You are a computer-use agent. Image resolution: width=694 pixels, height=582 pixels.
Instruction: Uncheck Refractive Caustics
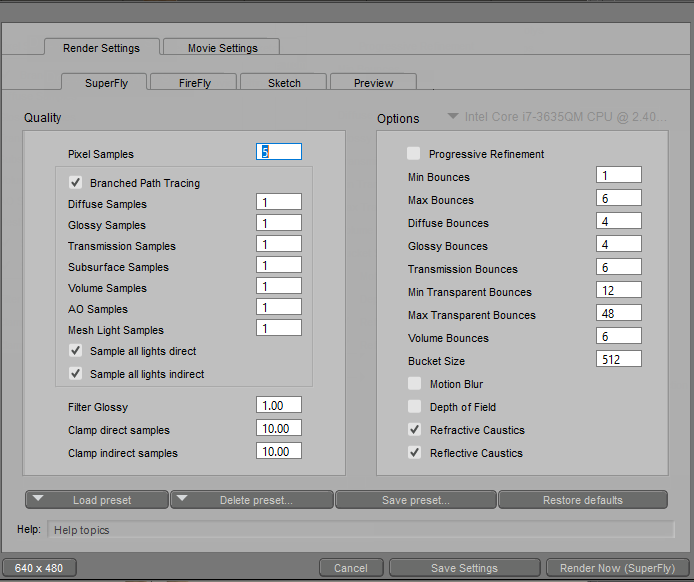click(x=414, y=430)
